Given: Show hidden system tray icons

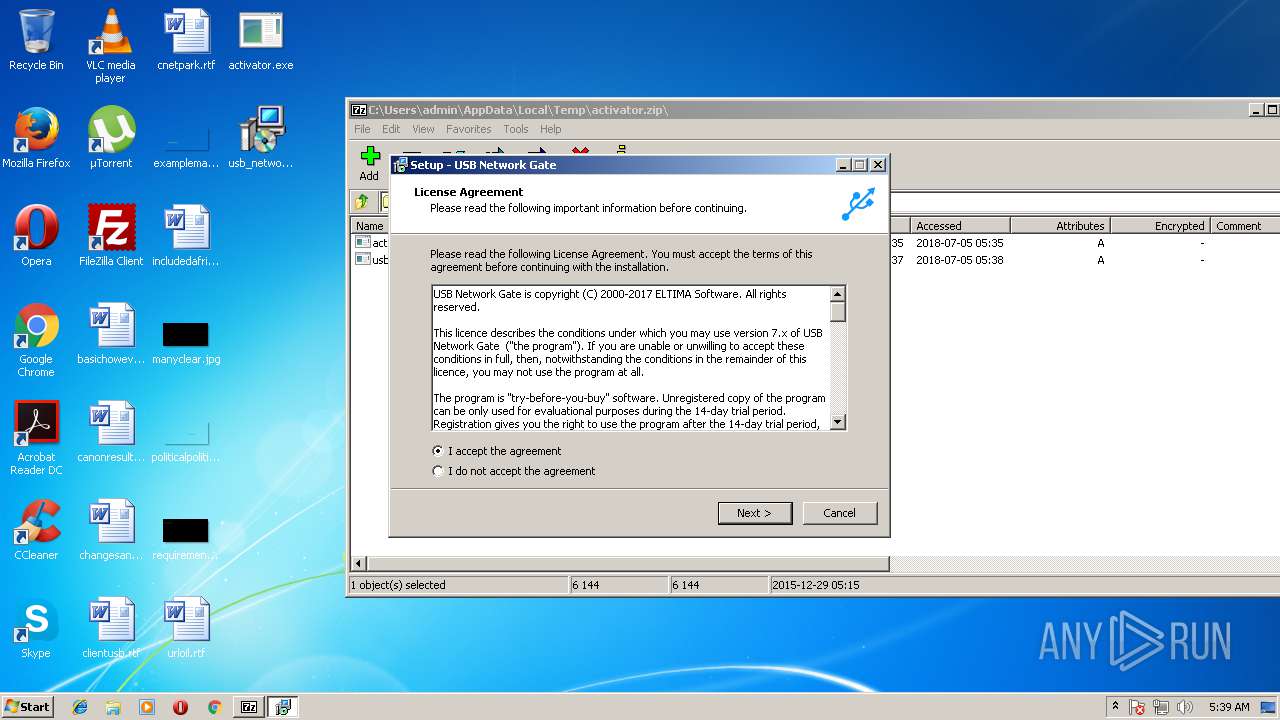Looking at the screenshot, I should click(x=1115, y=707).
